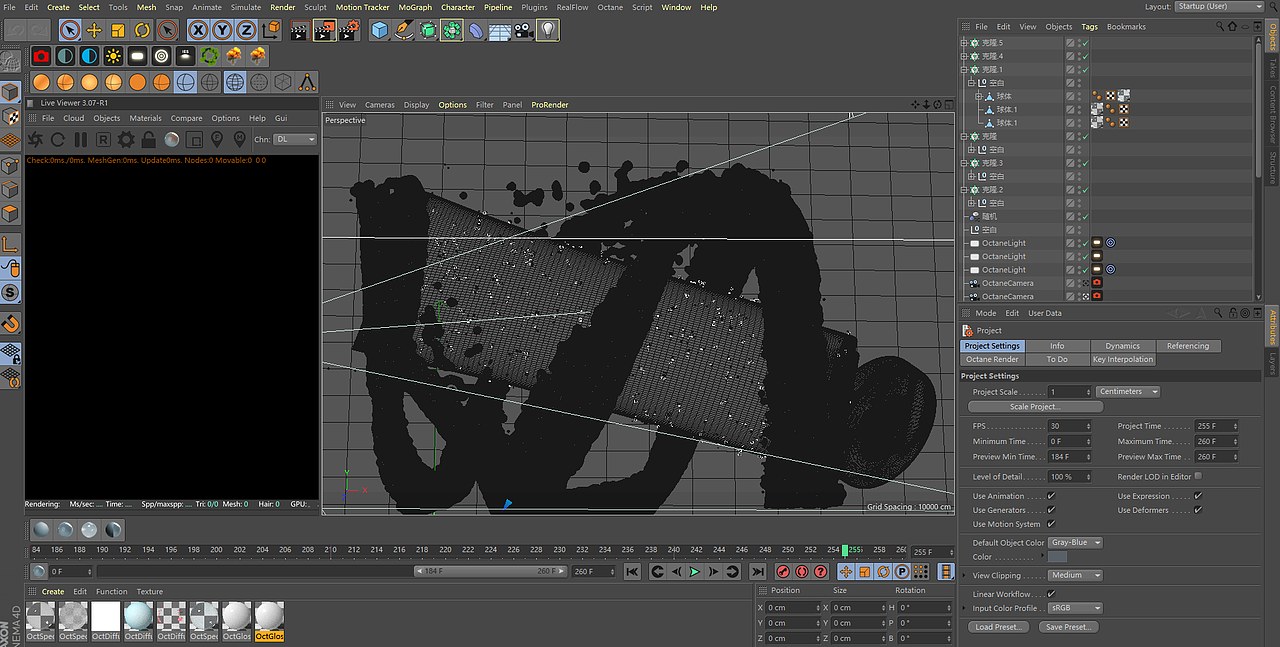Select the Scale tool in the main toolbar

click(118, 30)
